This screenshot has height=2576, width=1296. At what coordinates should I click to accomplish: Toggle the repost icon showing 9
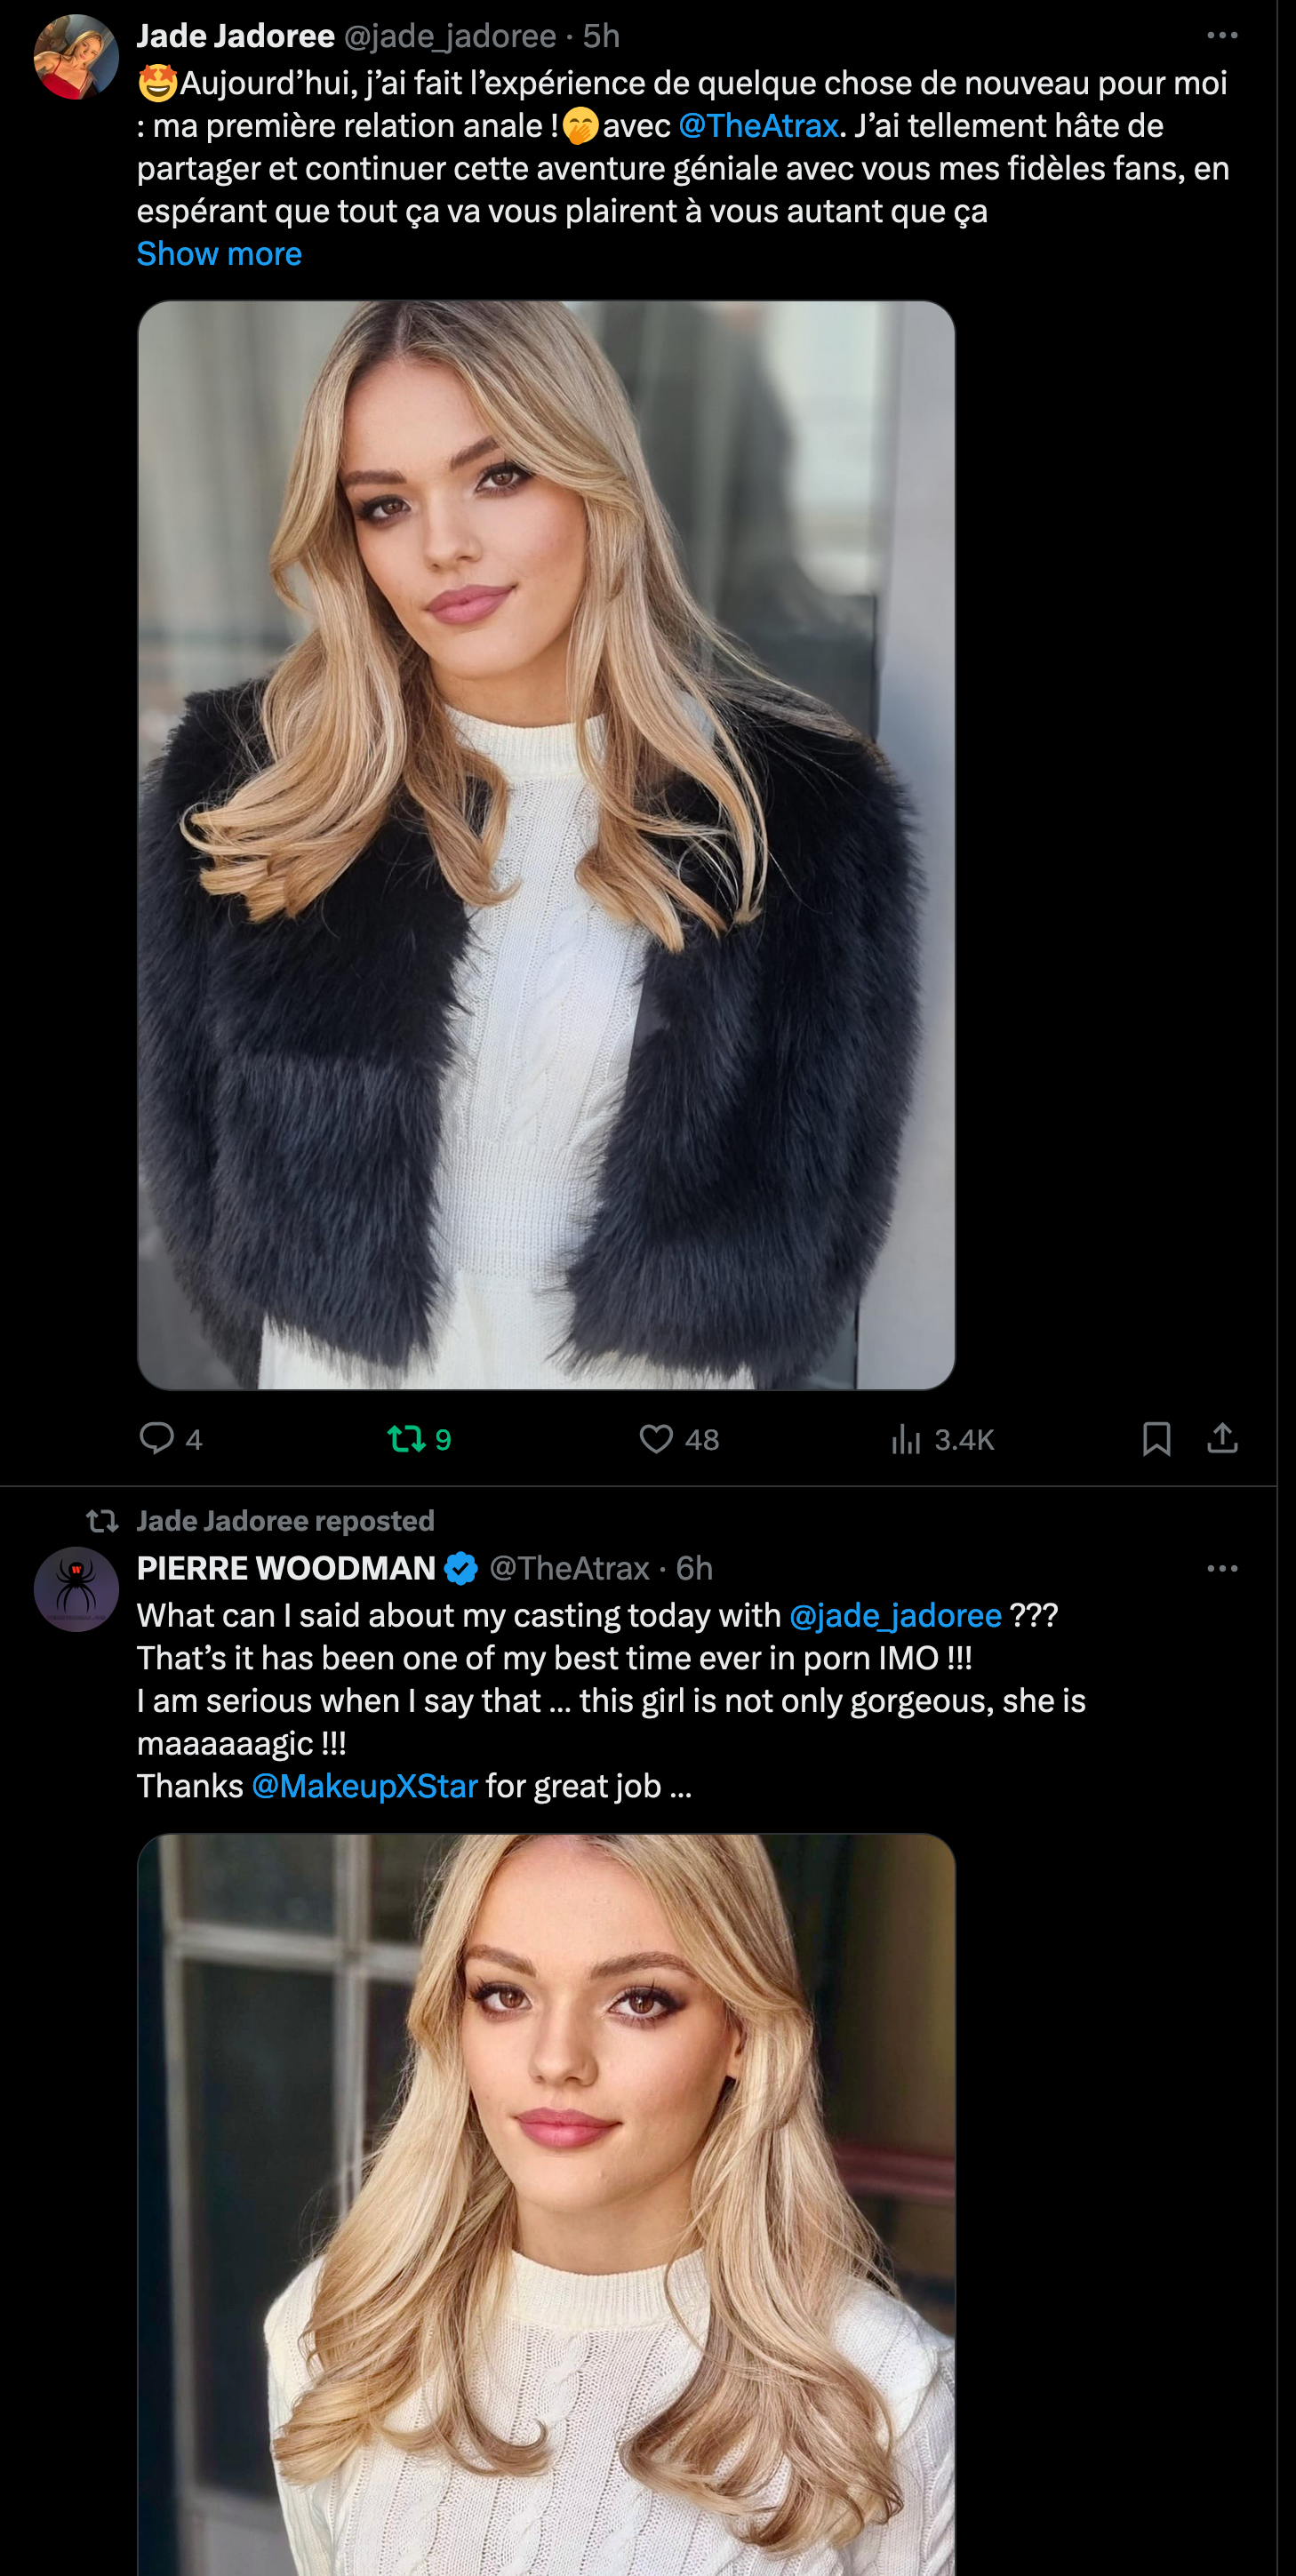pos(406,1439)
